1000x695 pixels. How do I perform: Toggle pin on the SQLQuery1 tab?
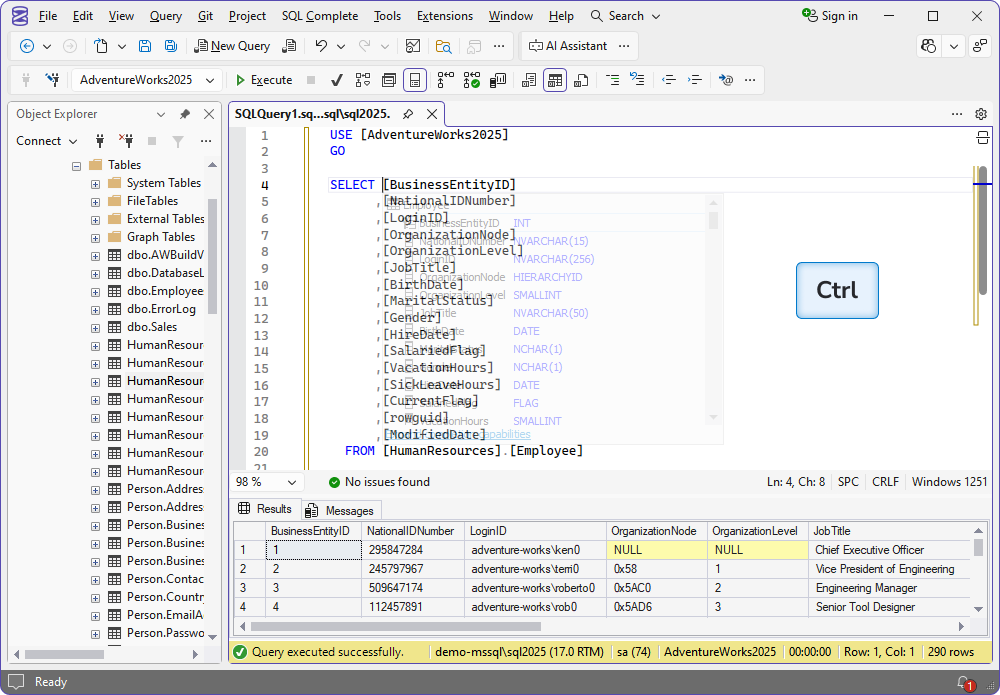[x=408, y=114]
